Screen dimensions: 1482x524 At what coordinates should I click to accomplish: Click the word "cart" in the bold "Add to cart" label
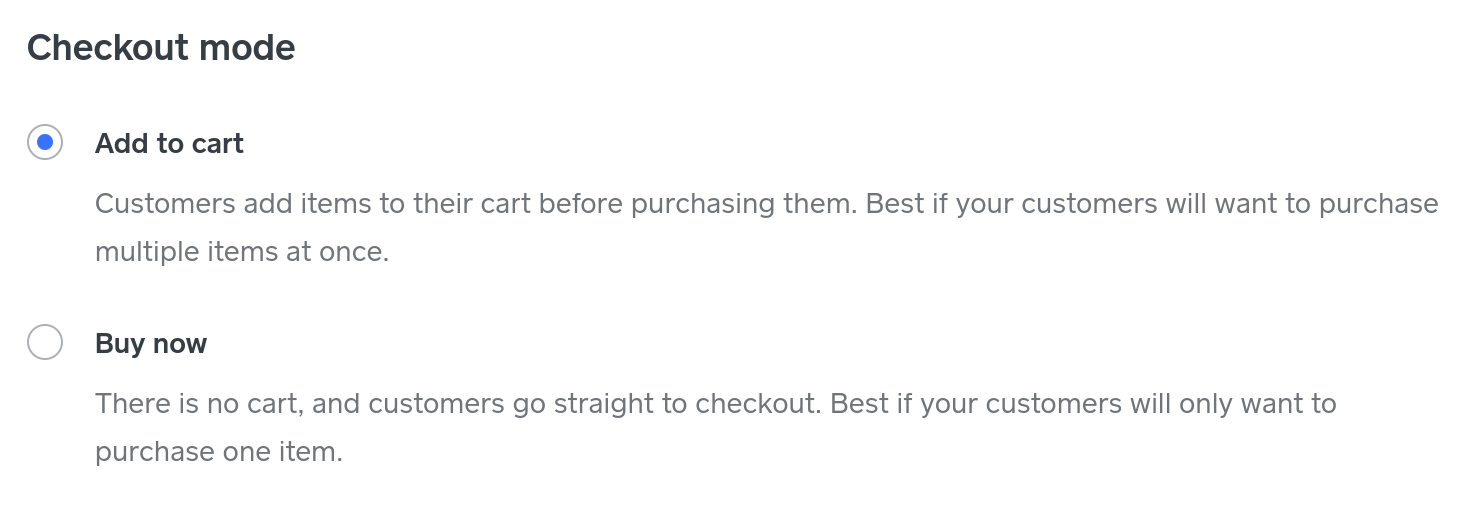click(218, 144)
